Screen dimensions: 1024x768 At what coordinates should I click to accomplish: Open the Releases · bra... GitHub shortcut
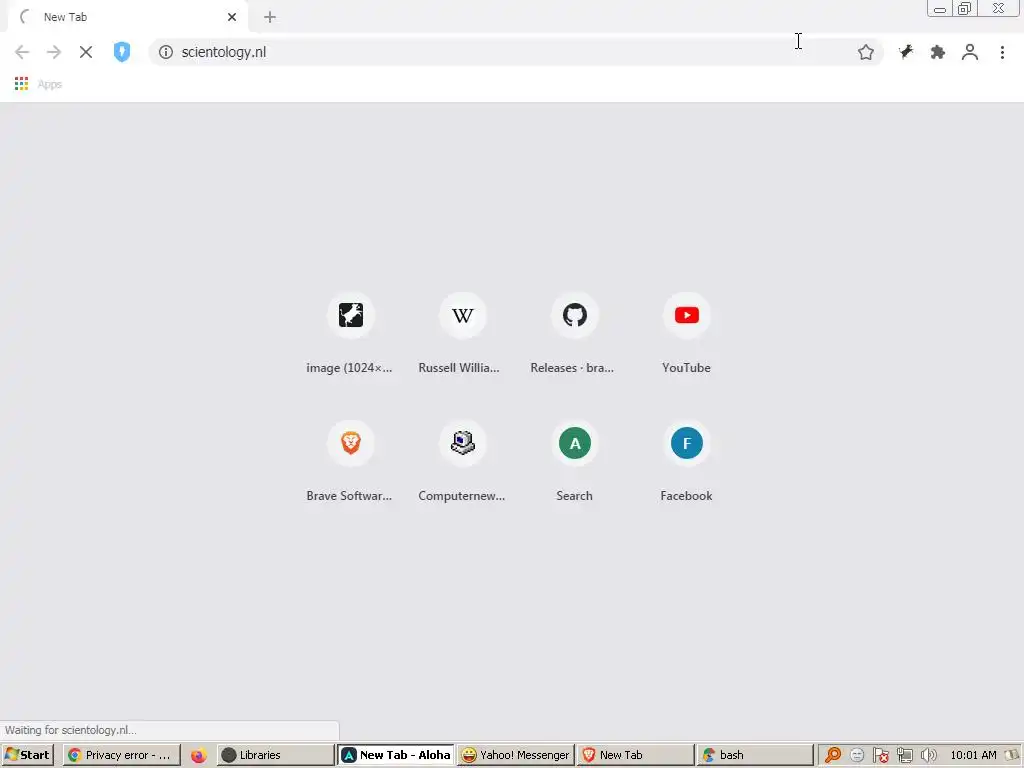point(574,334)
